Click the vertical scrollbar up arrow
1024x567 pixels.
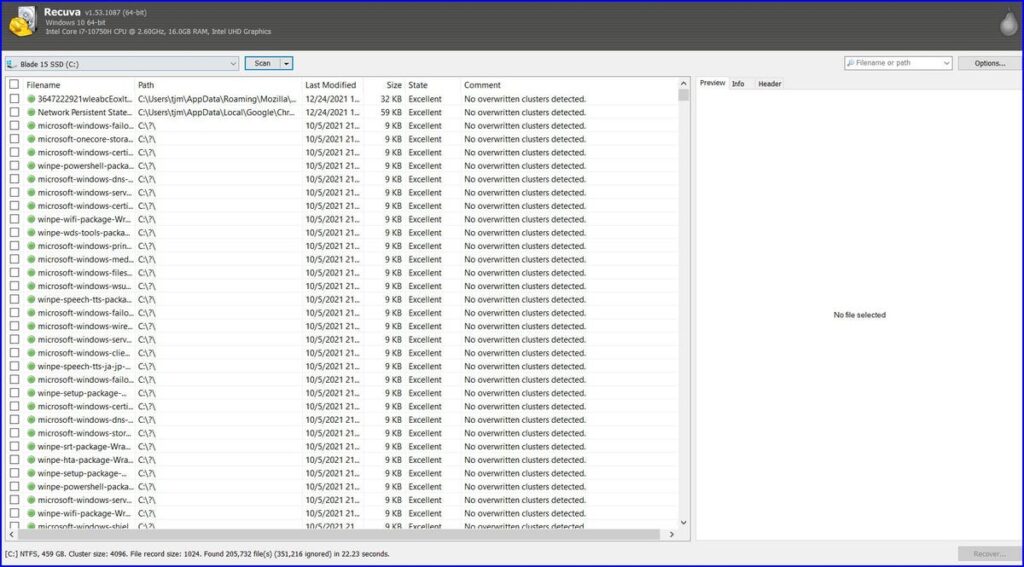[x=684, y=84]
